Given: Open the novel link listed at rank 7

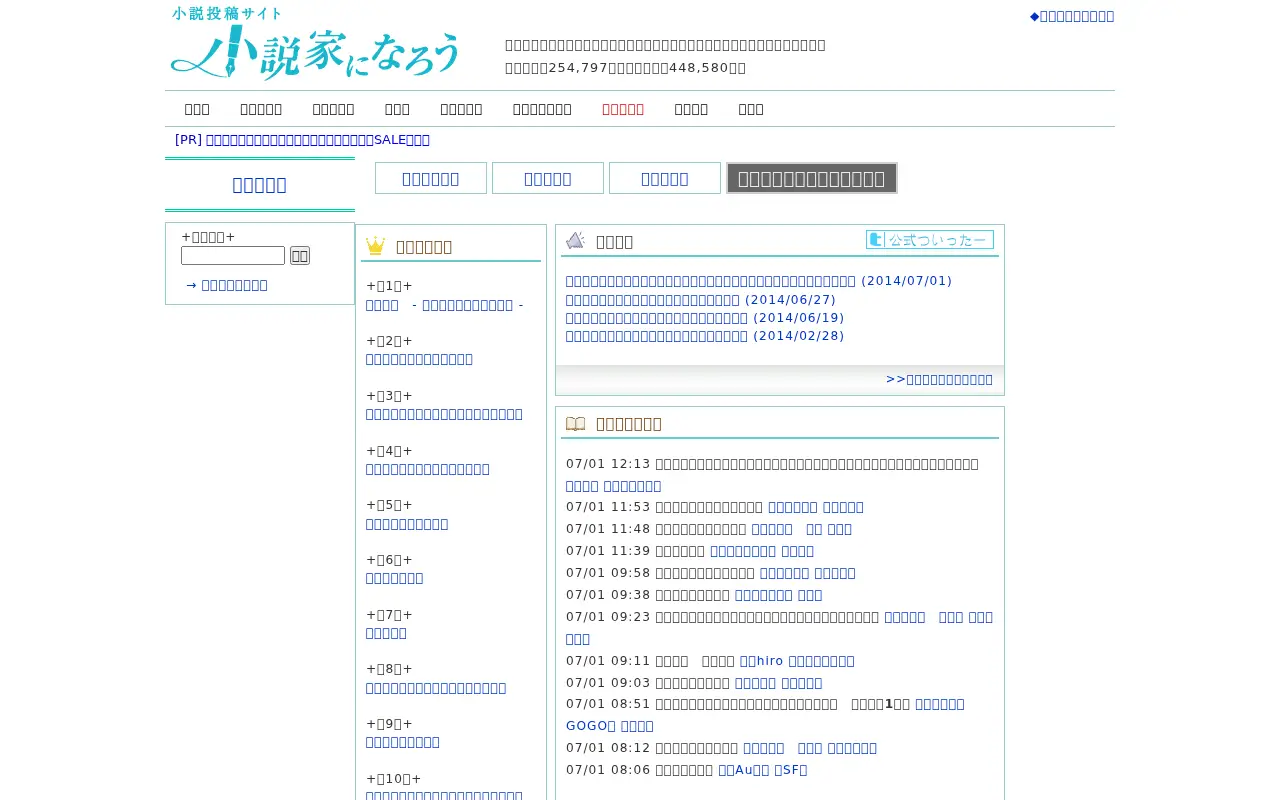Looking at the screenshot, I should tap(387, 633).
